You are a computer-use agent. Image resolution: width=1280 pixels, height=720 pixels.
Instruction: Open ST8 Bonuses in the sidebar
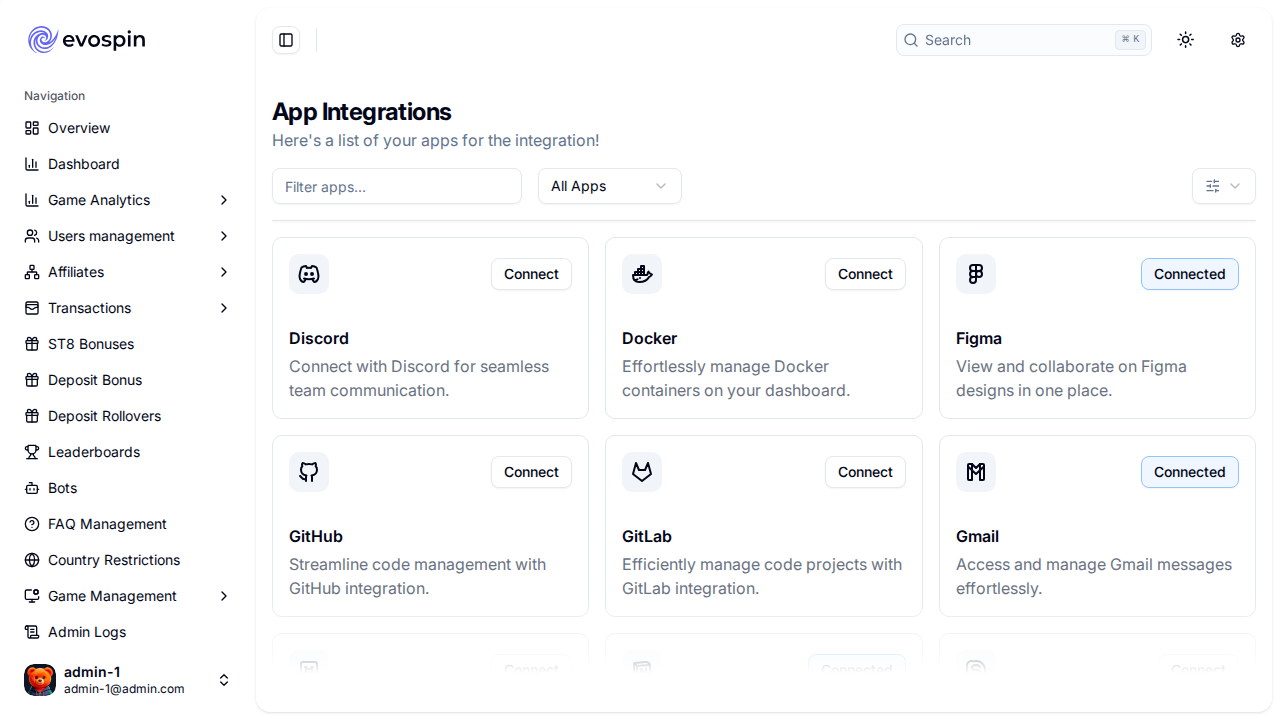click(x=128, y=344)
